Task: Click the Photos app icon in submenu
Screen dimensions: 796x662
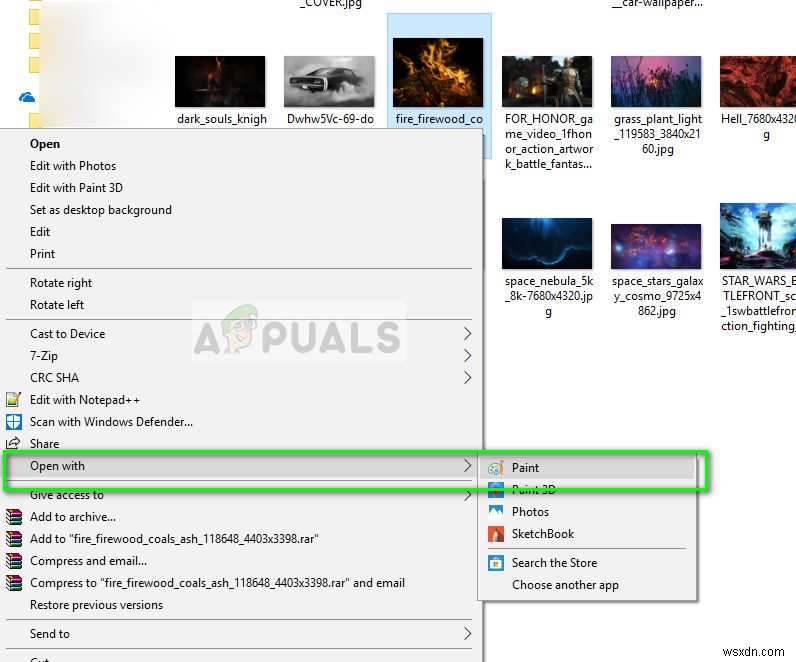Action: click(495, 511)
